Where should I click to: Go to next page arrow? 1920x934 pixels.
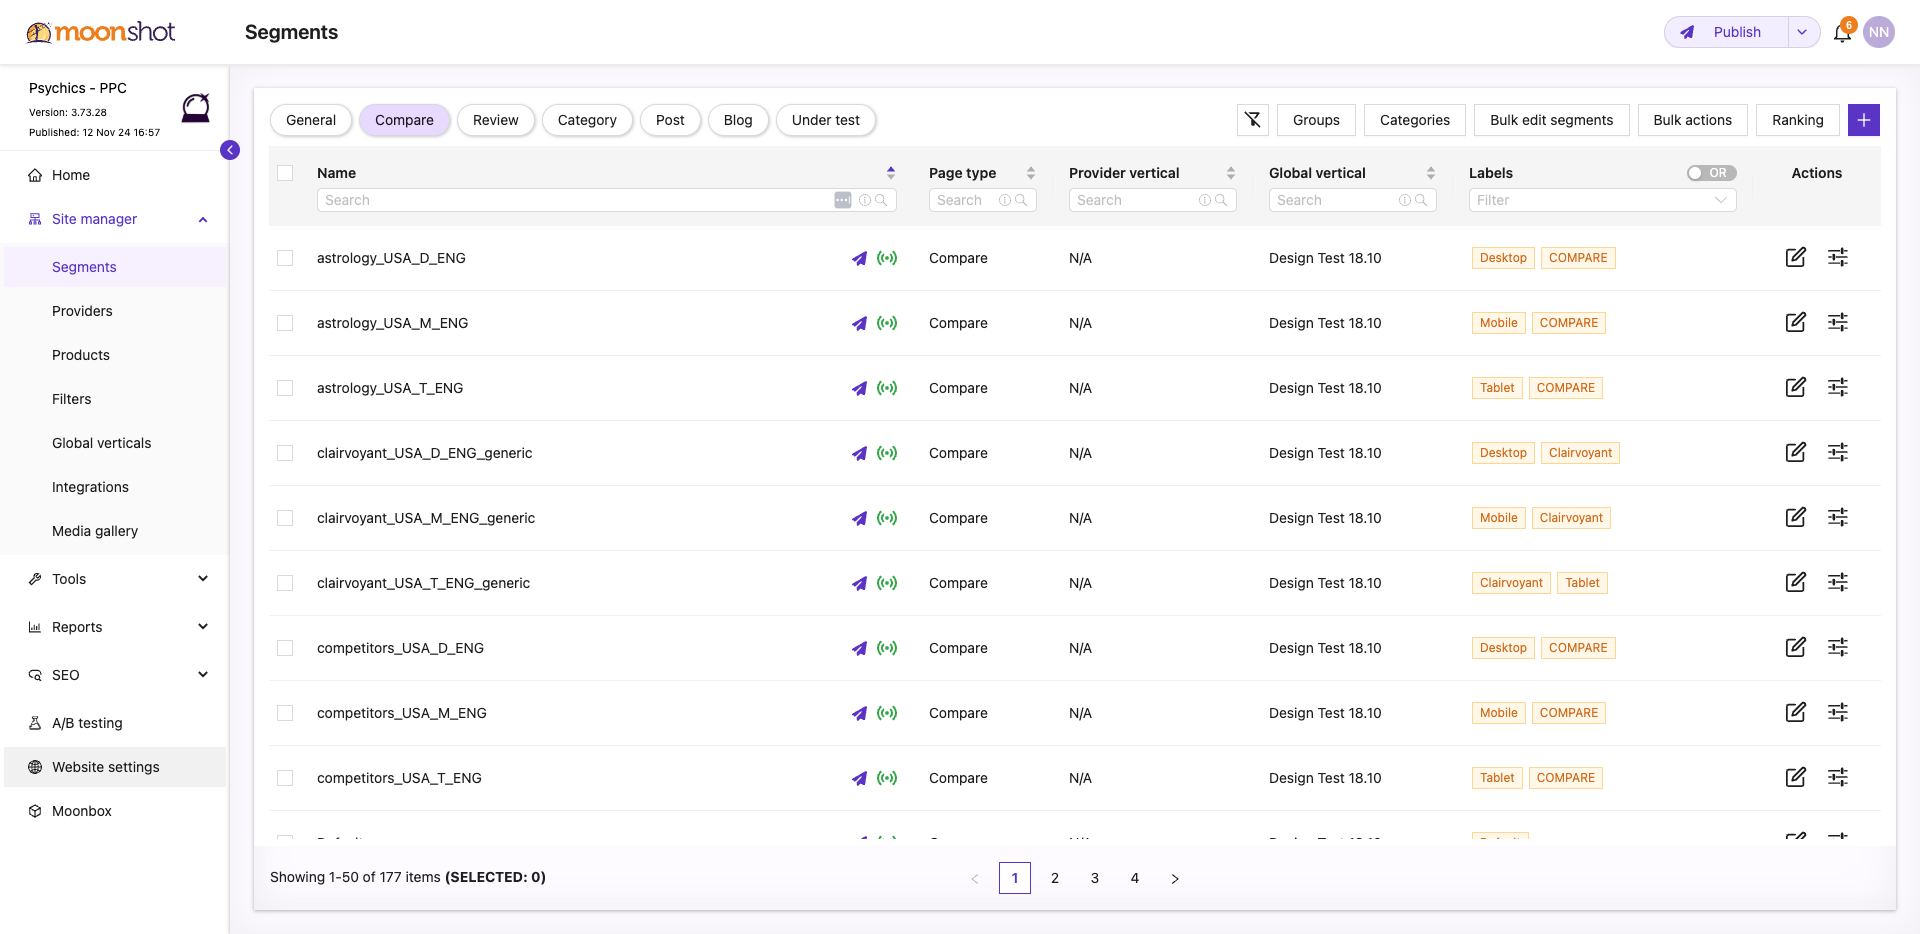(x=1175, y=878)
